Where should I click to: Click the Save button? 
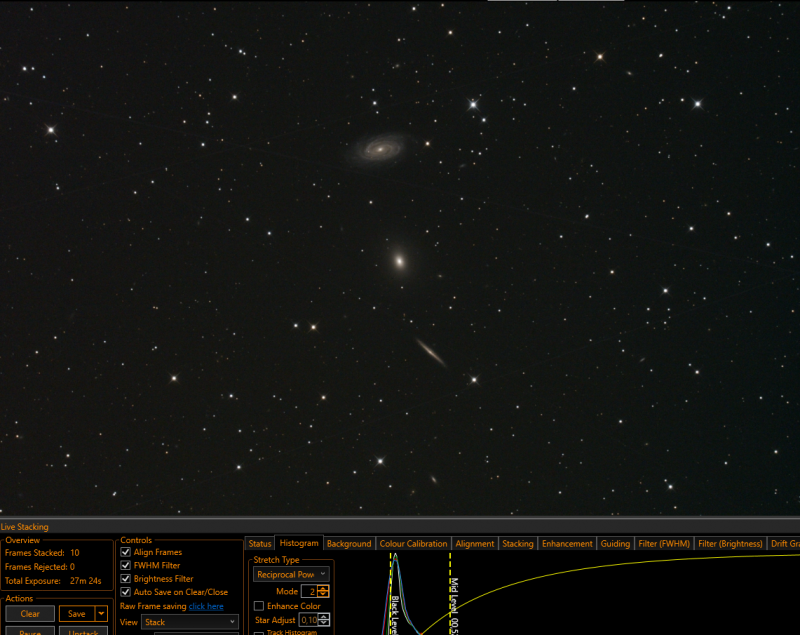coord(77,614)
